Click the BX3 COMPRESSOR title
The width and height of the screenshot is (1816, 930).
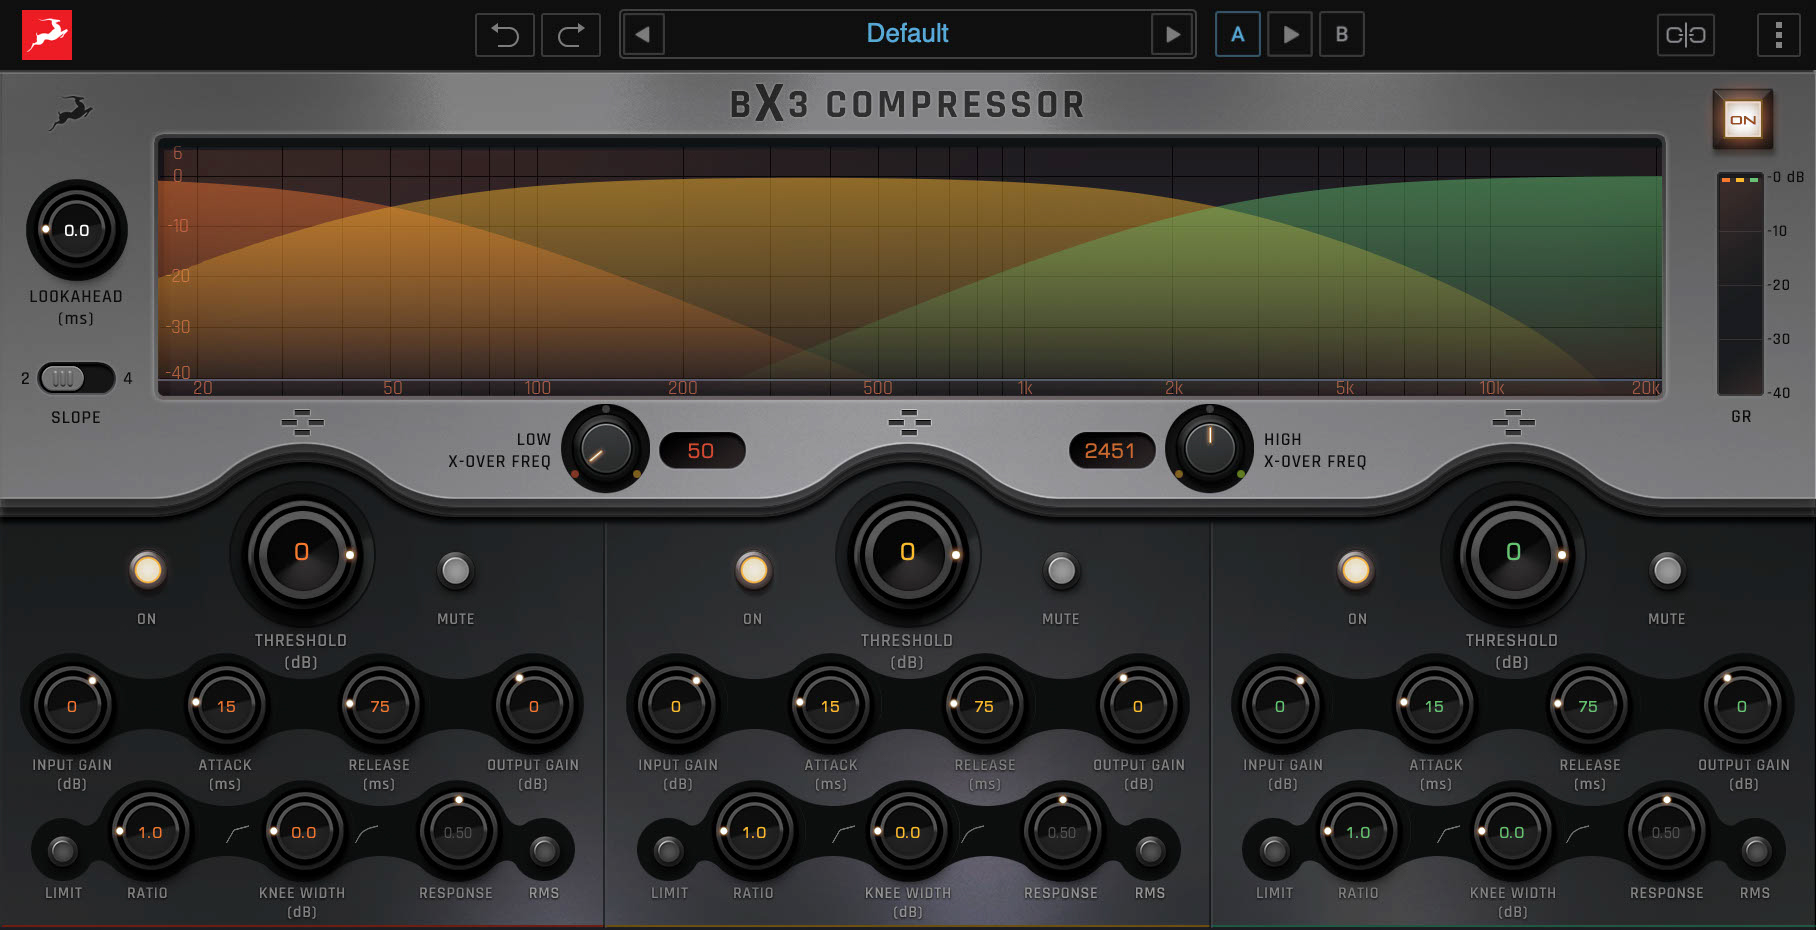point(908,103)
